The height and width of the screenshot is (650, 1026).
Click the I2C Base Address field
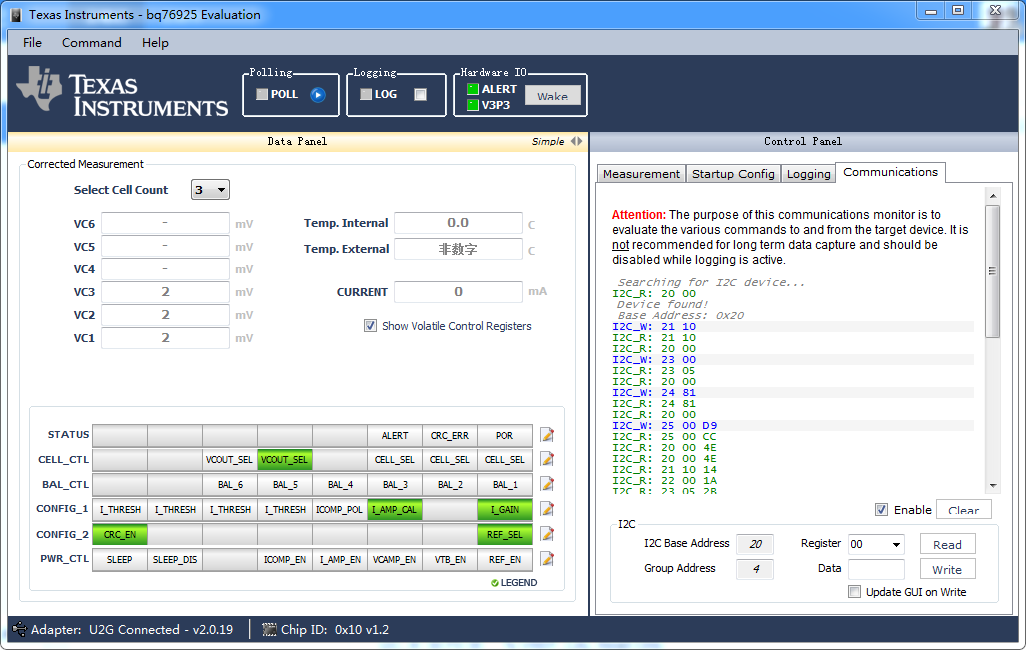(754, 544)
